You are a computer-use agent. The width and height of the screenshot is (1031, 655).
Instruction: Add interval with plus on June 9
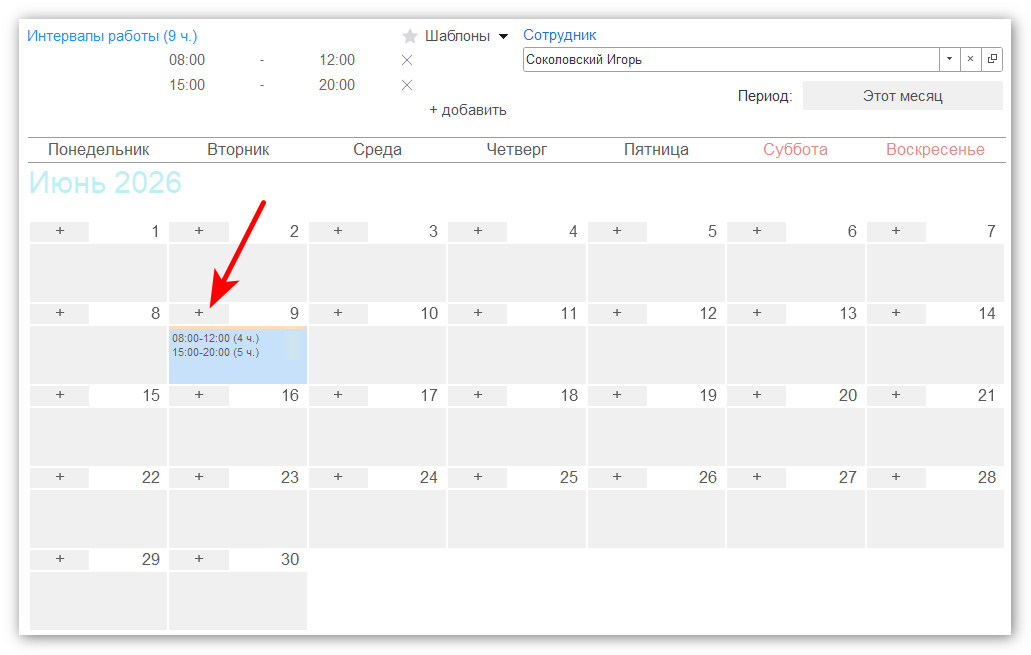tap(199, 313)
